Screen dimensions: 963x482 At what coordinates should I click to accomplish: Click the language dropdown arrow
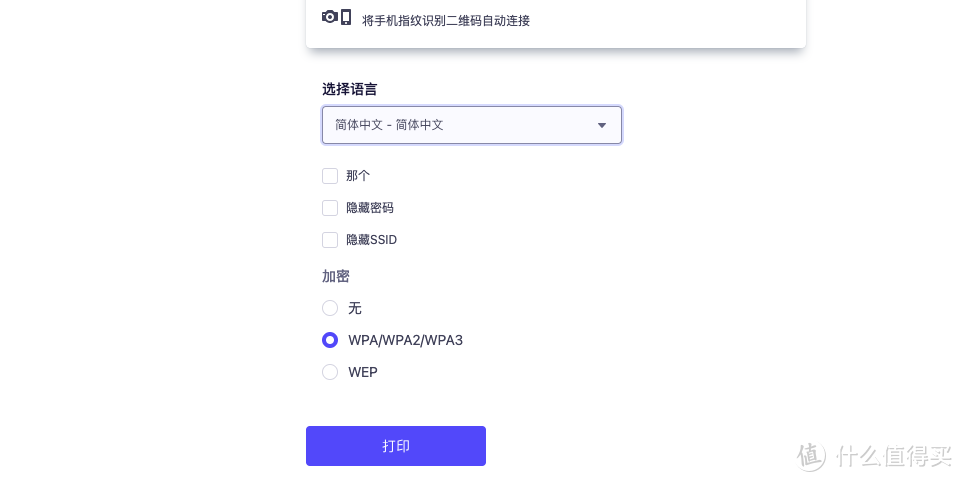coord(602,125)
